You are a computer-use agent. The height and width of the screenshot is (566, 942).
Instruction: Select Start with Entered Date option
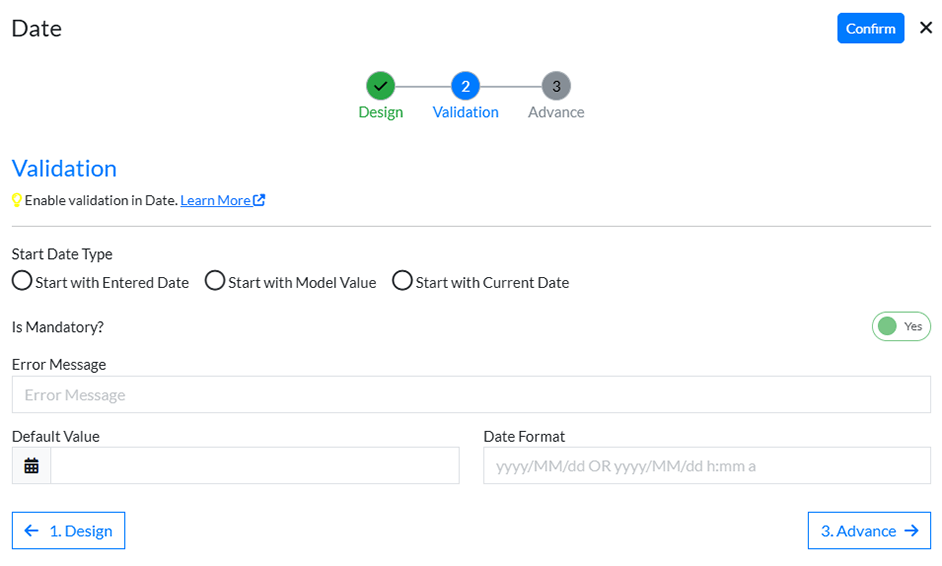pos(22,281)
